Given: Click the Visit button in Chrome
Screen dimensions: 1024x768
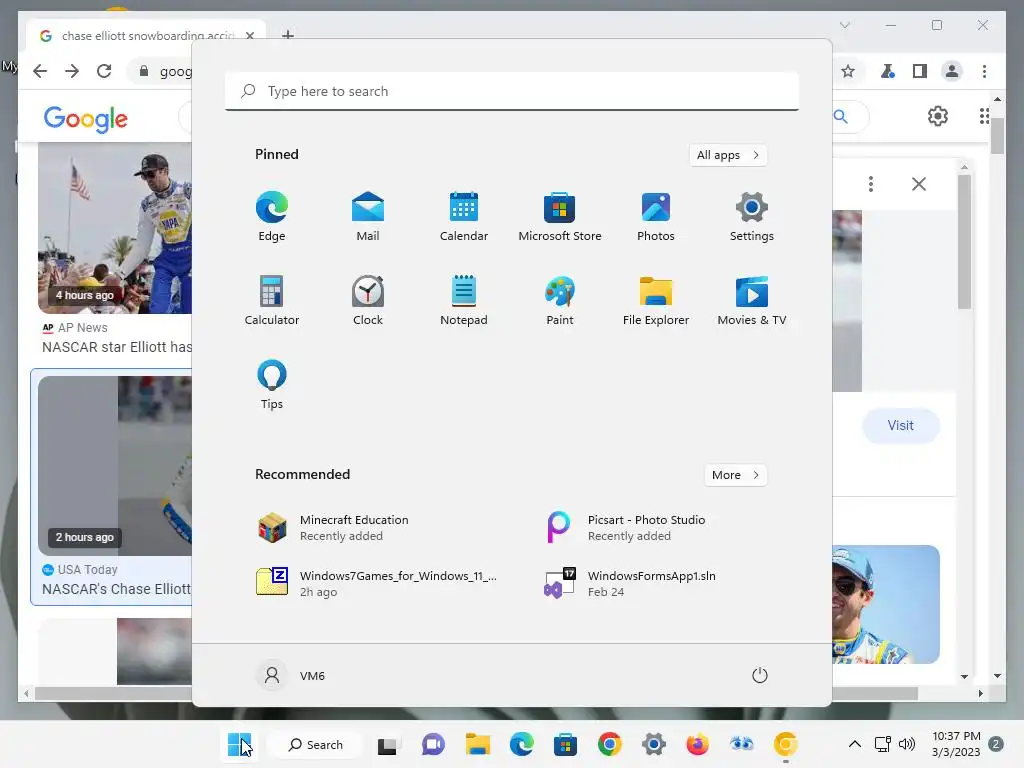Looking at the screenshot, I should (901, 426).
